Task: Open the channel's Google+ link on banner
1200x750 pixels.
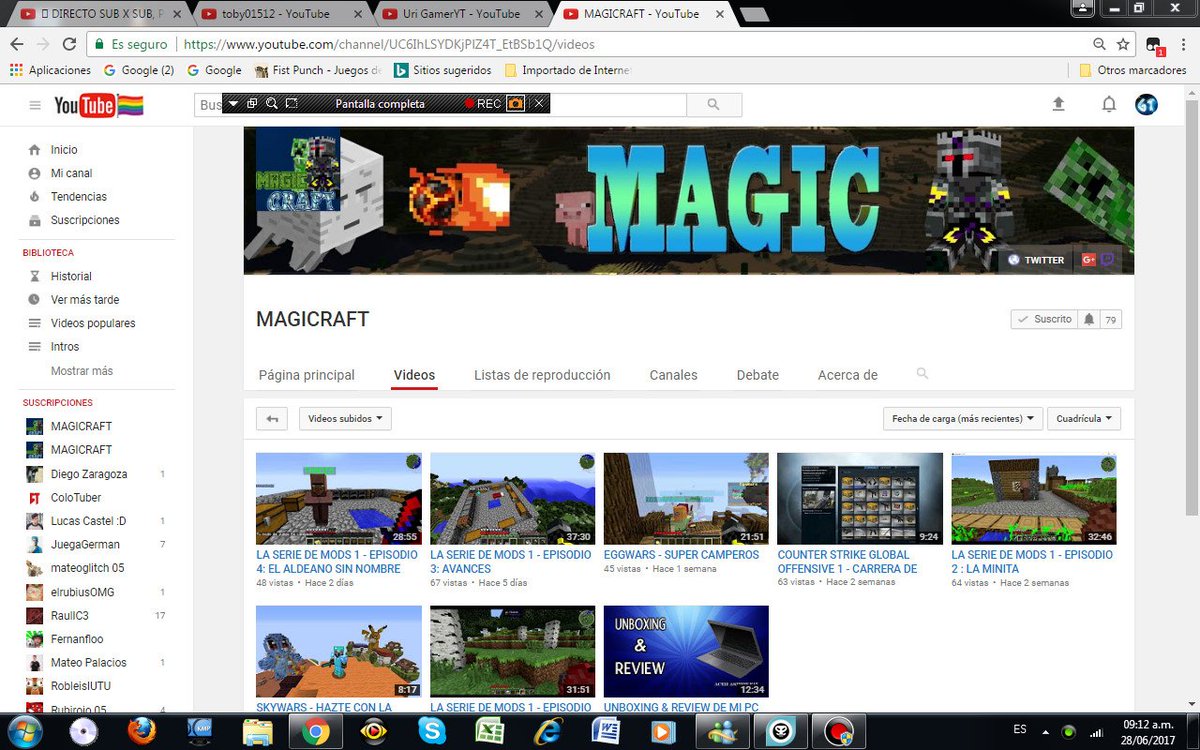Action: 1089,260
